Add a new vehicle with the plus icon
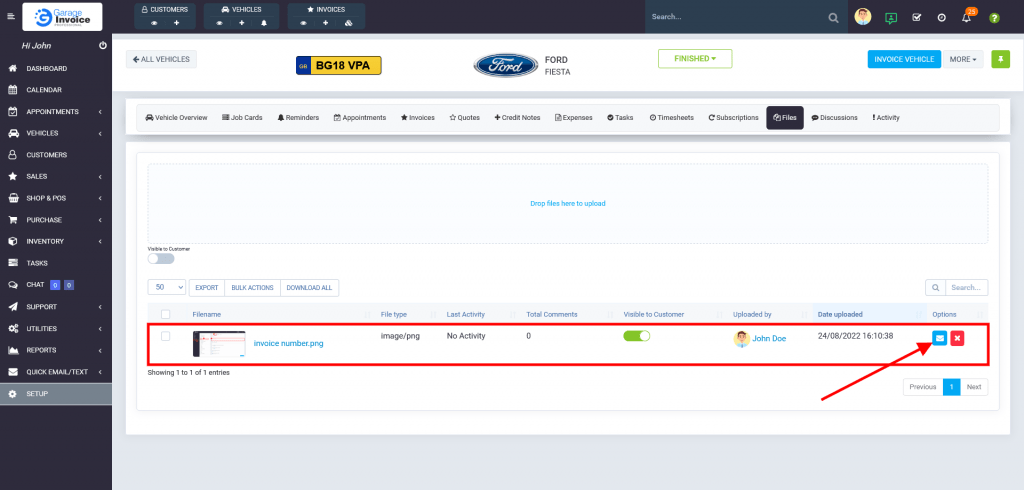 [x=242, y=23]
